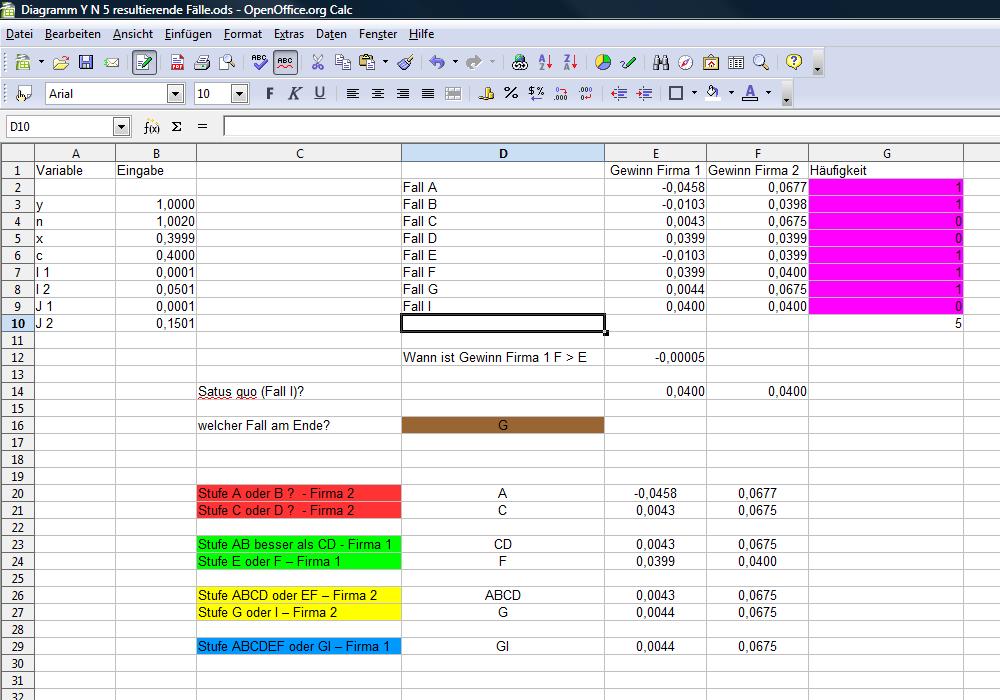The width and height of the screenshot is (1000, 700).
Task: Toggle AutoSpellcheck with red wavy underline
Action: 285,62
